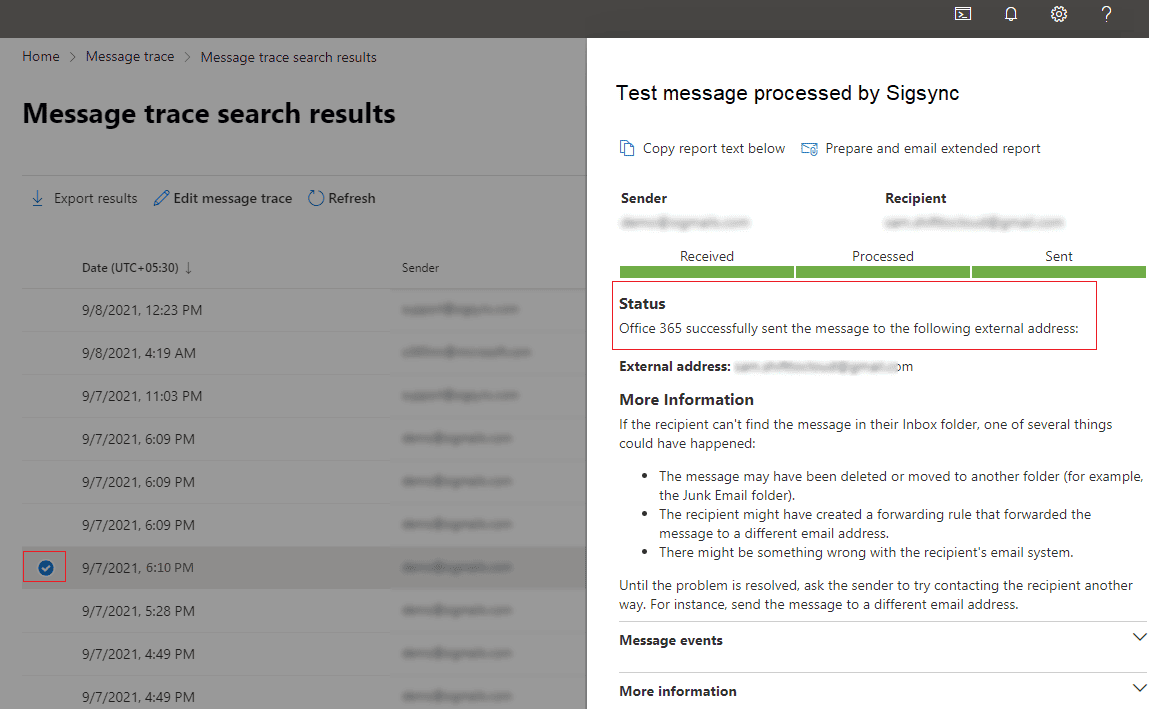Select the 9/8/2021, 4:19 AM message row
The image size is (1149, 709).
click(x=138, y=353)
